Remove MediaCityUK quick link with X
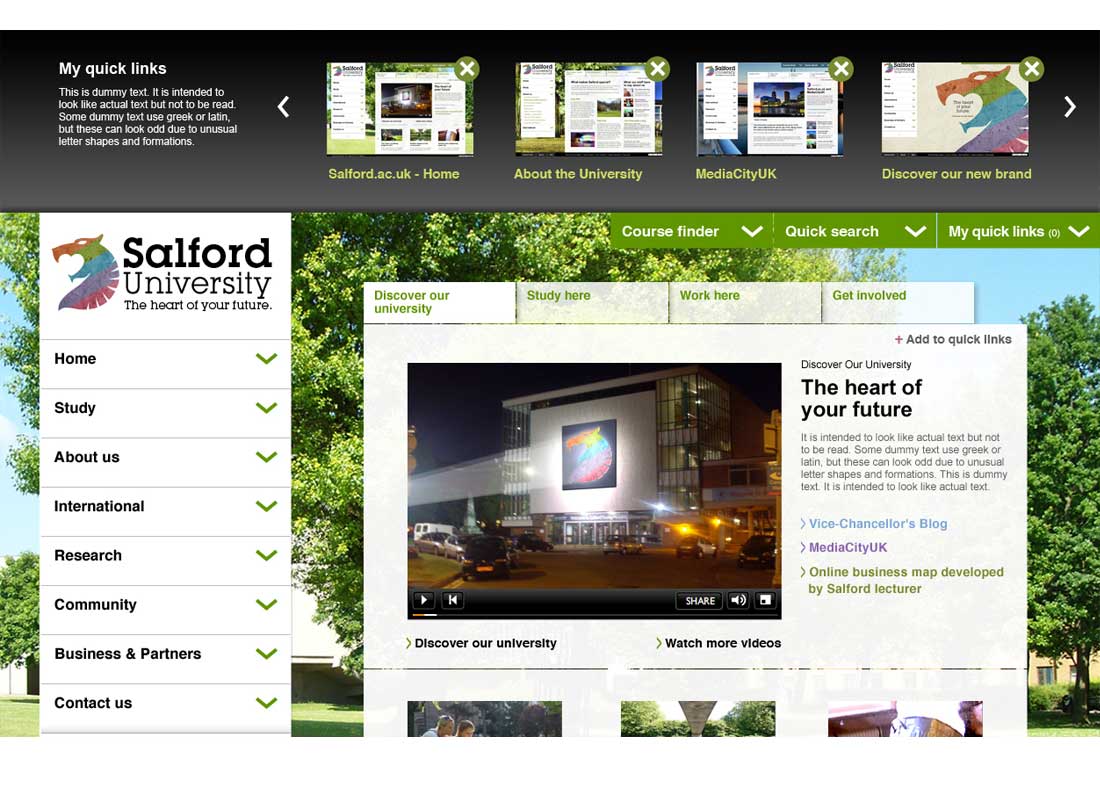The width and height of the screenshot is (1100, 800). [841, 69]
